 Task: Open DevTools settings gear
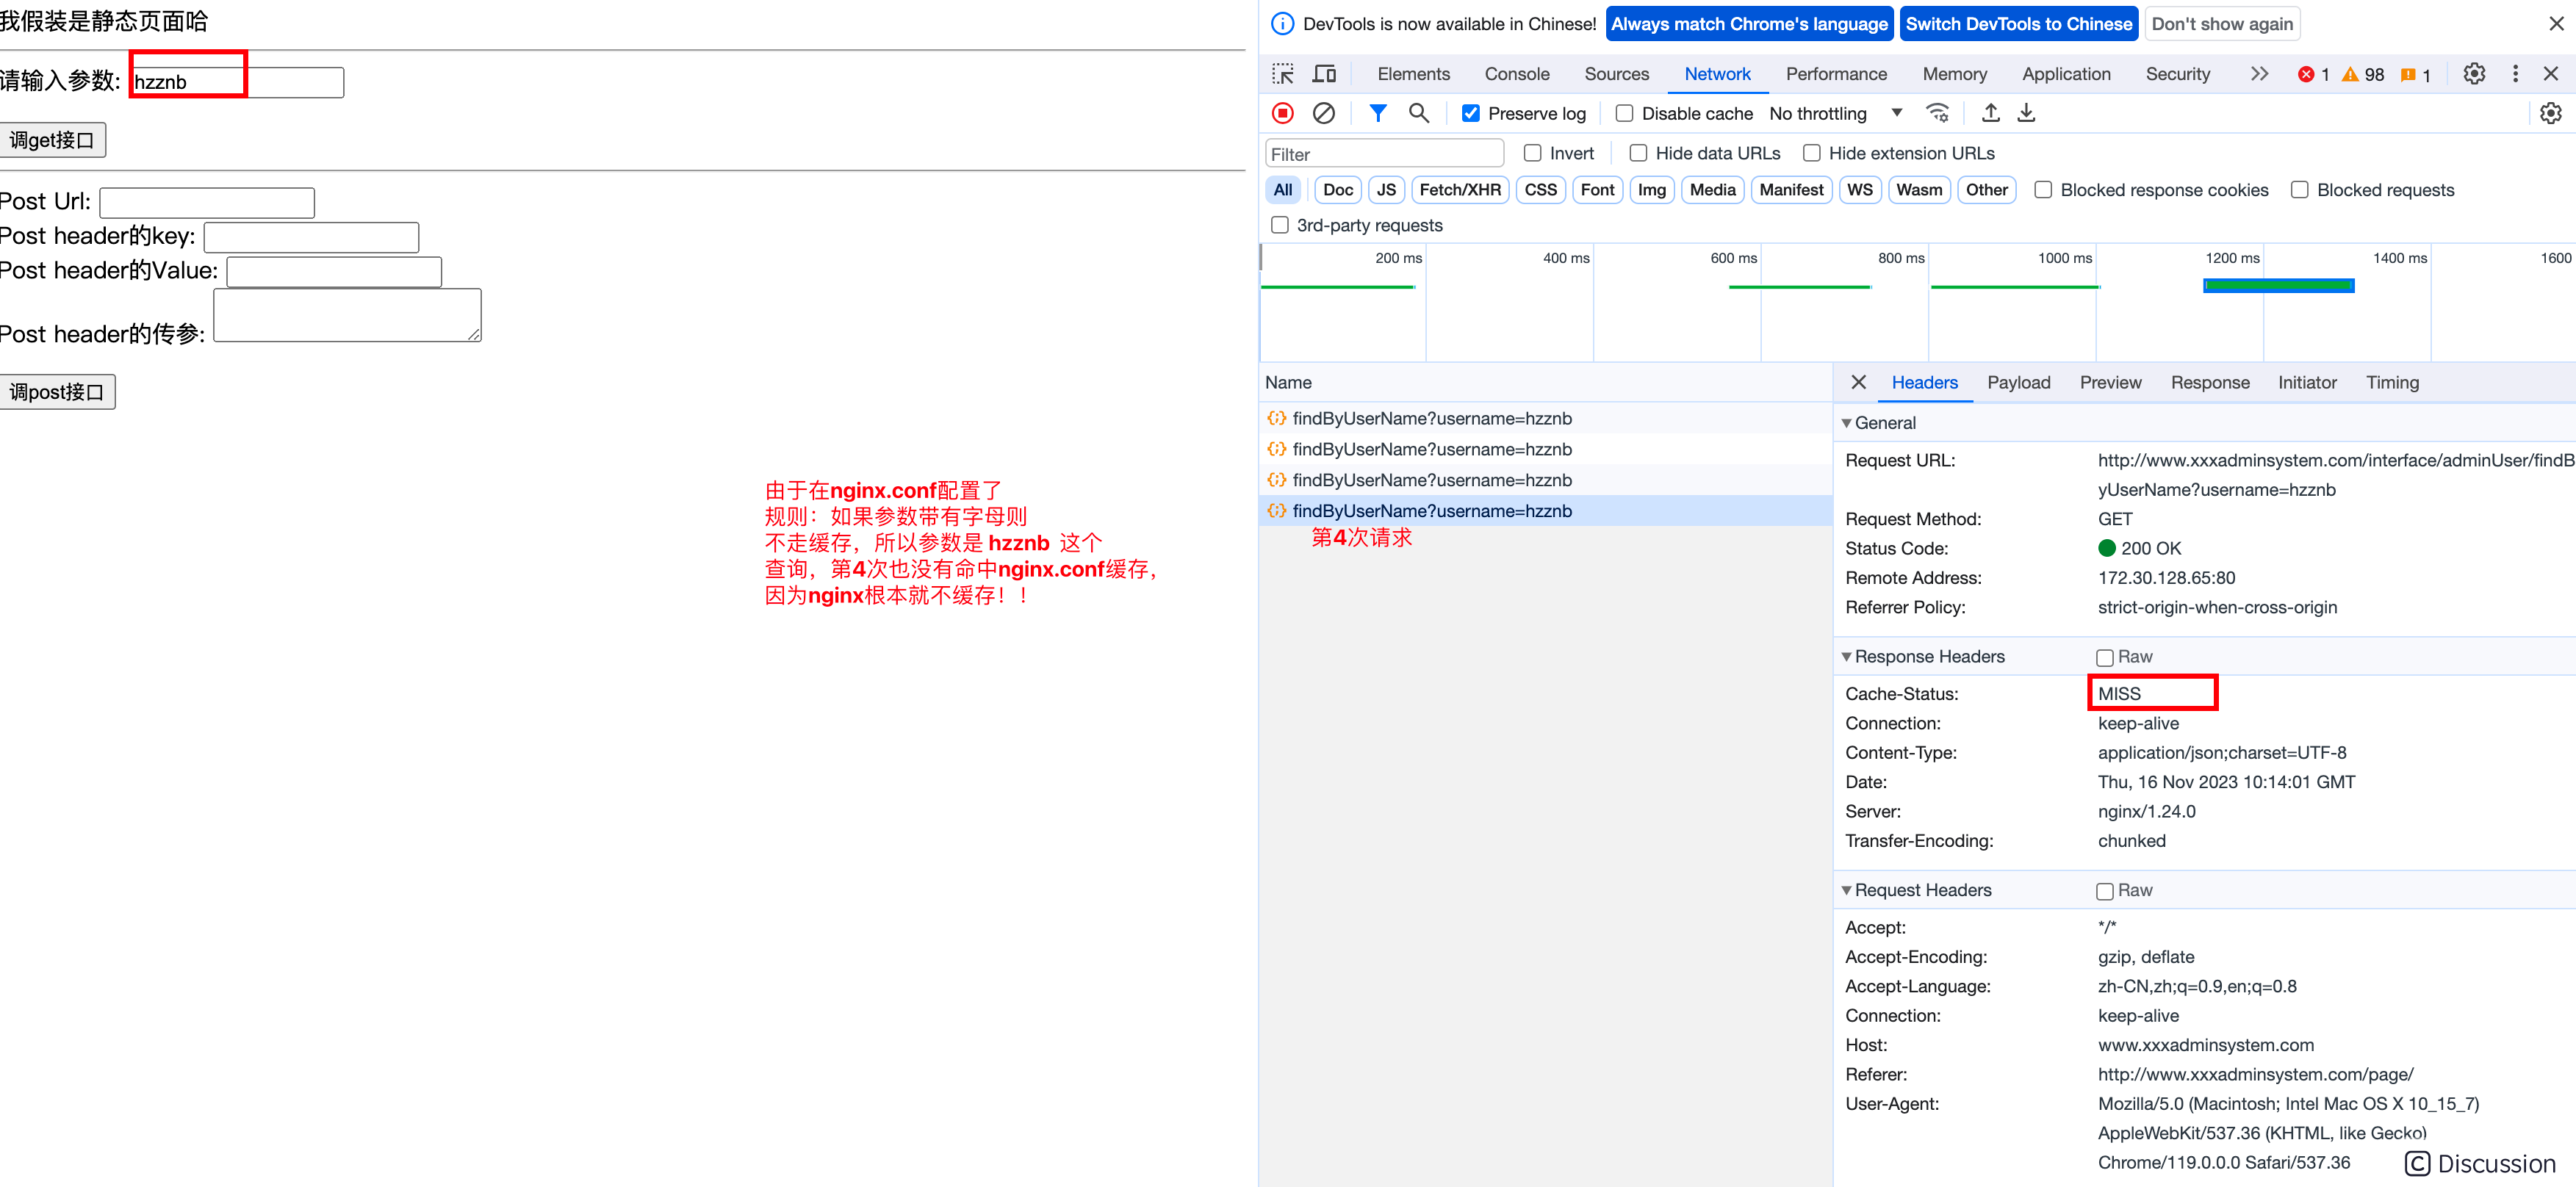click(2473, 74)
